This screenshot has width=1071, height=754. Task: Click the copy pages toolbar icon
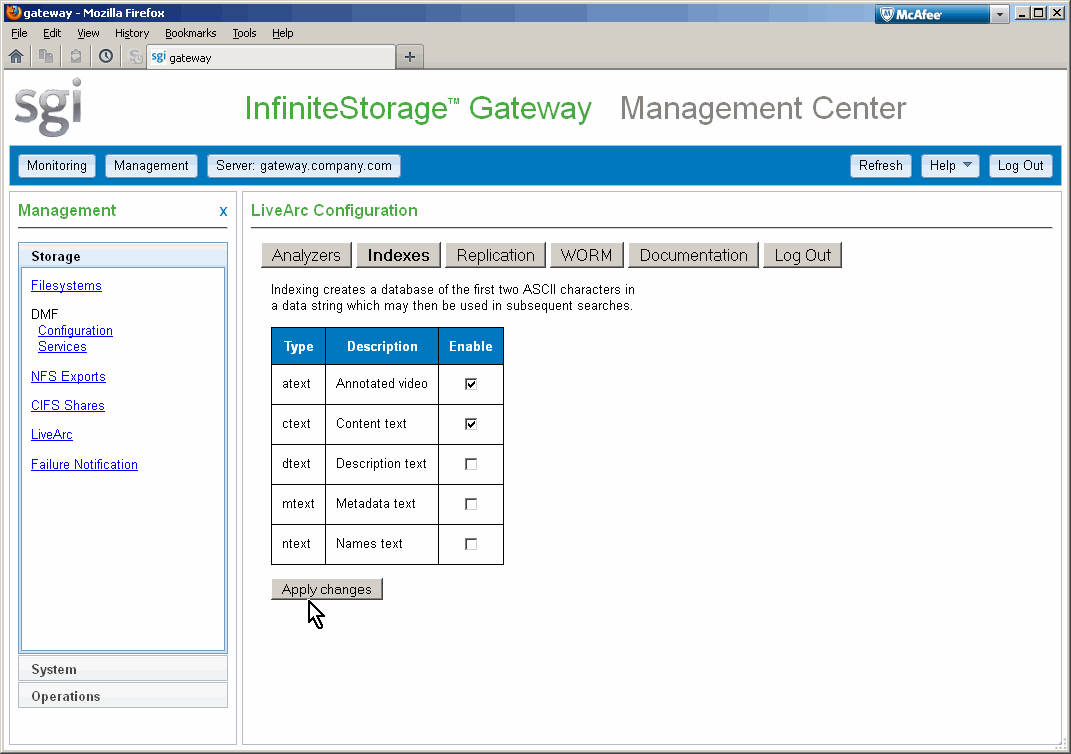point(46,57)
